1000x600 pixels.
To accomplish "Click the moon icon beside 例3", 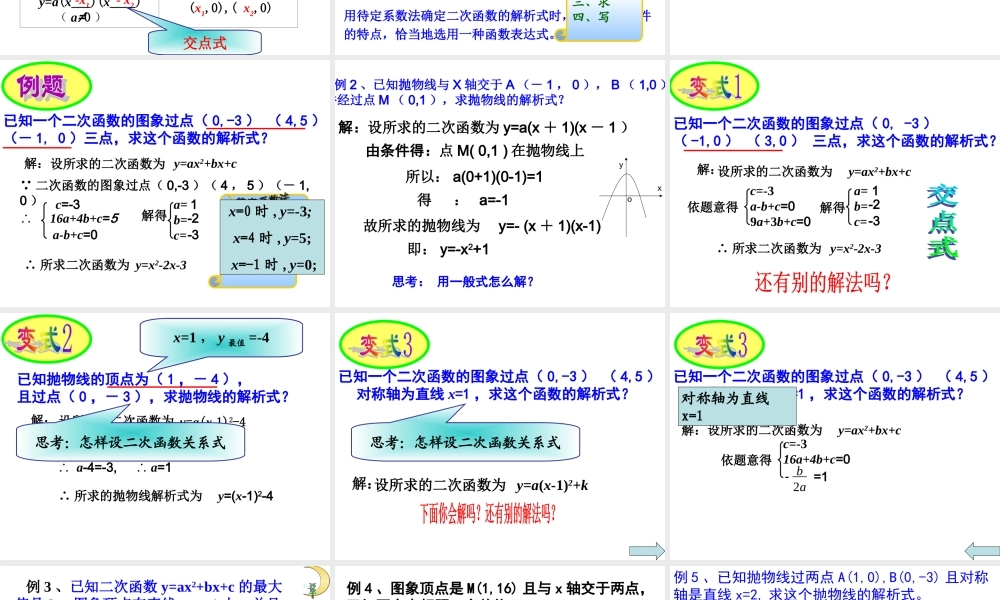I will click(x=316, y=582).
